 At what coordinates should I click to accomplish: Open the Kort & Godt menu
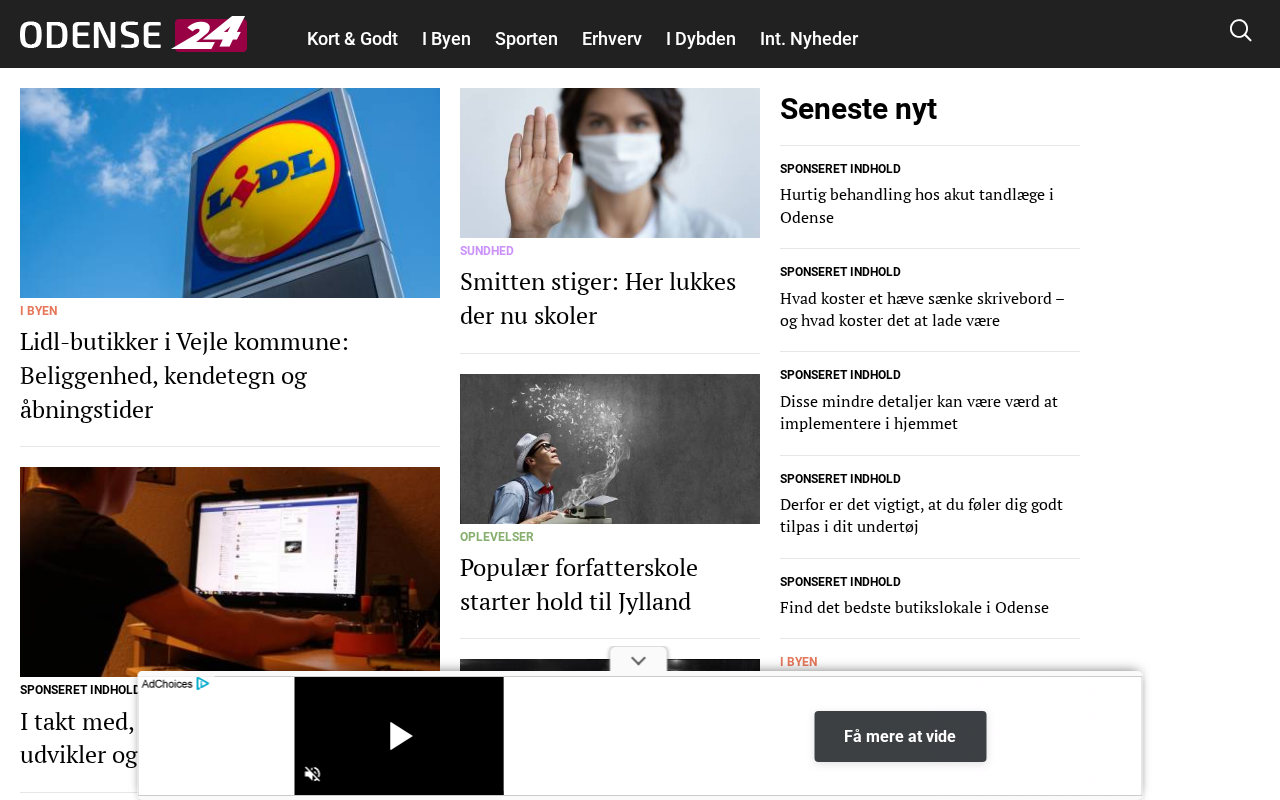352,39
